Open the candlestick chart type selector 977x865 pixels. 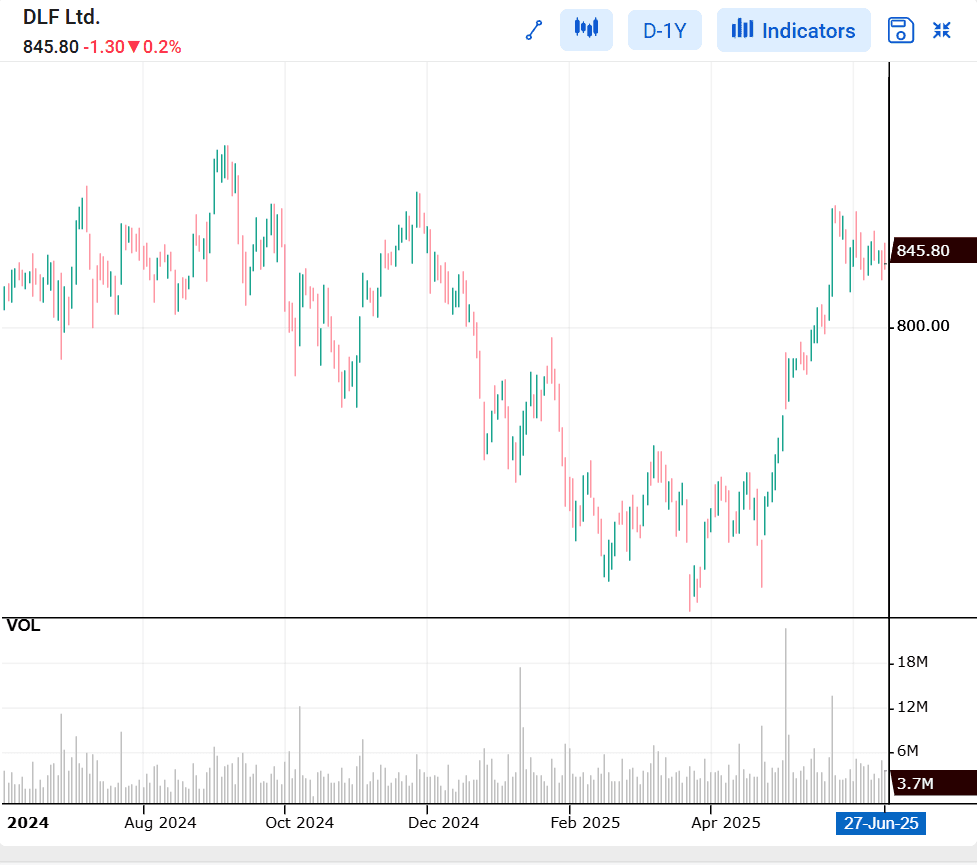tap(586, 30)
